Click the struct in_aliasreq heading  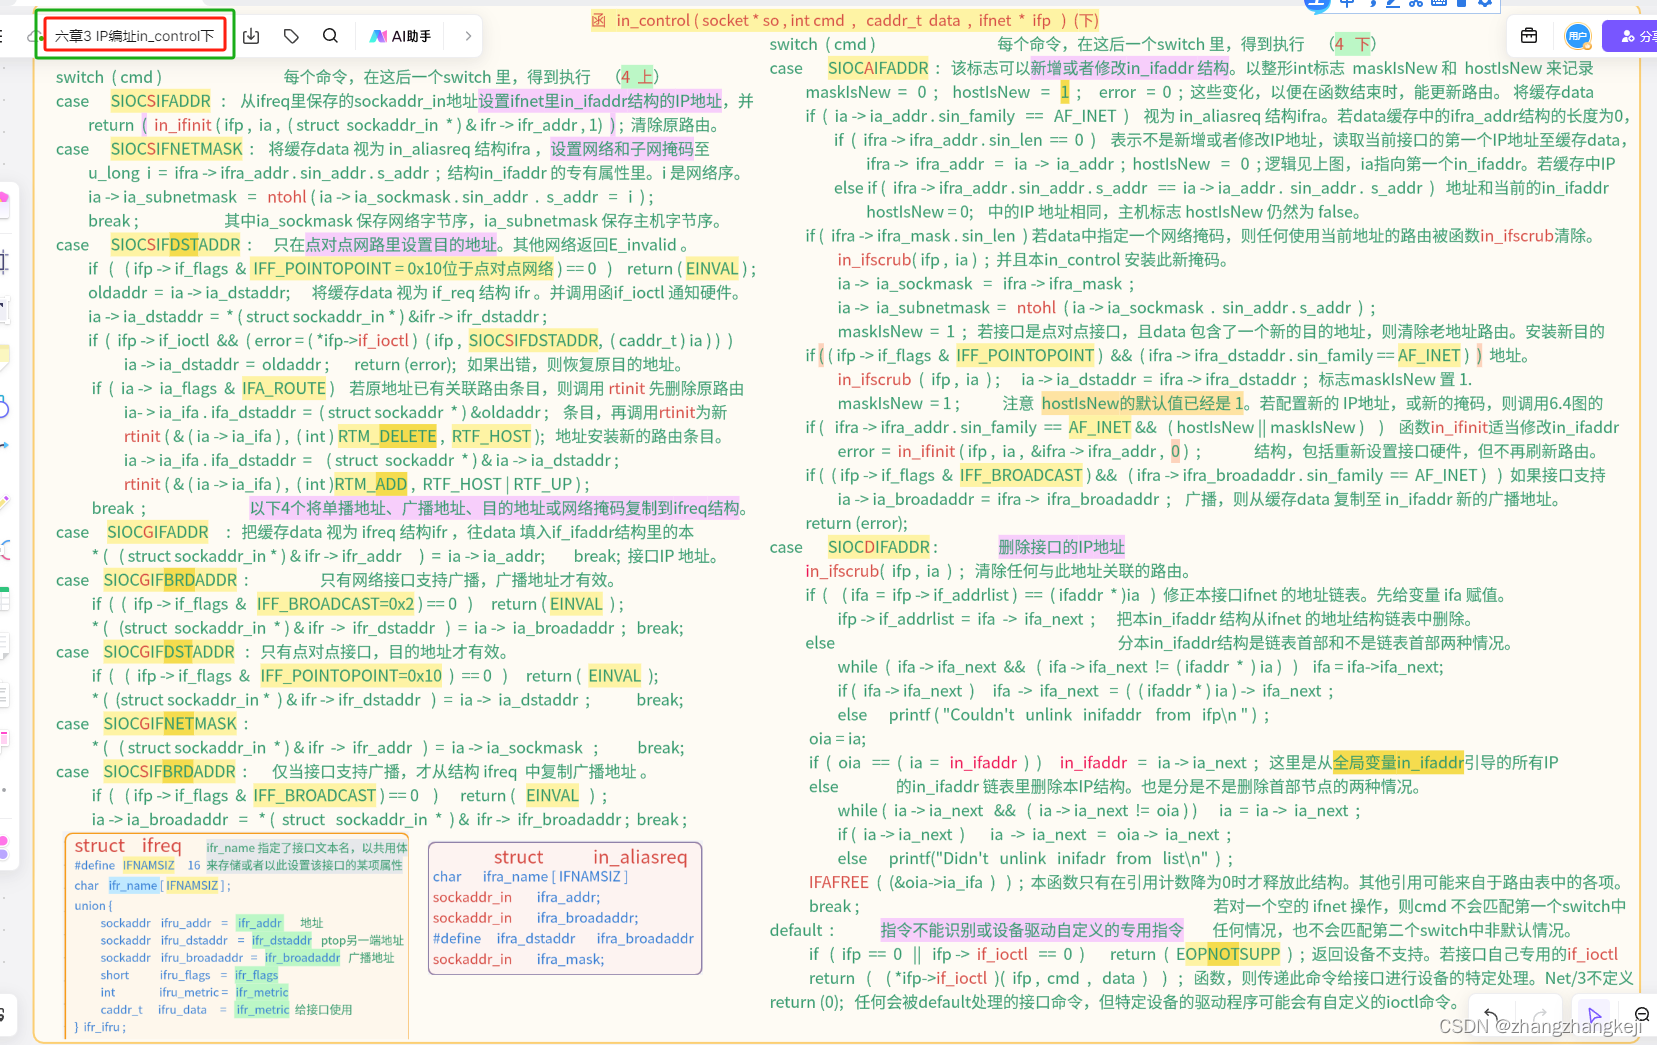[x=590, y=857]
